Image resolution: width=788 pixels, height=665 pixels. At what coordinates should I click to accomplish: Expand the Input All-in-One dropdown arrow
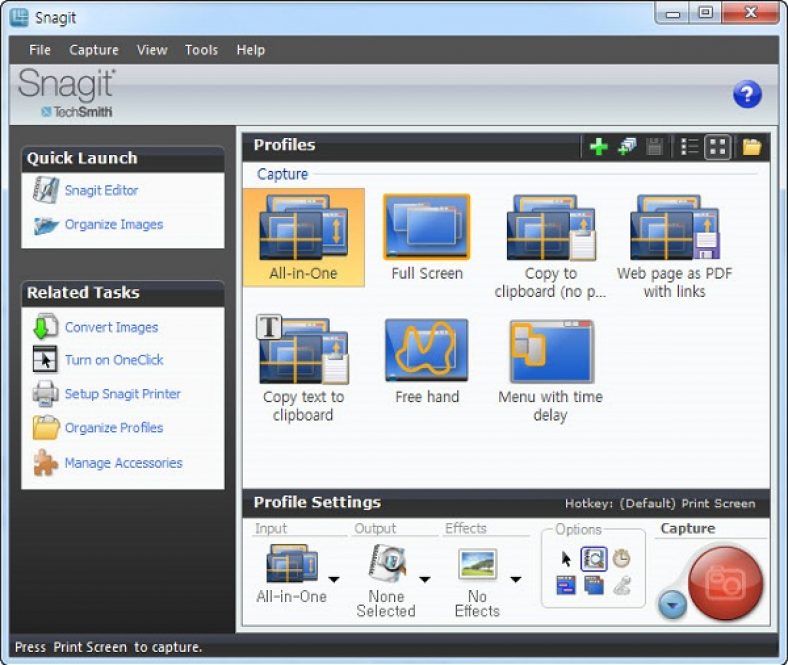(x=334, y=580)
